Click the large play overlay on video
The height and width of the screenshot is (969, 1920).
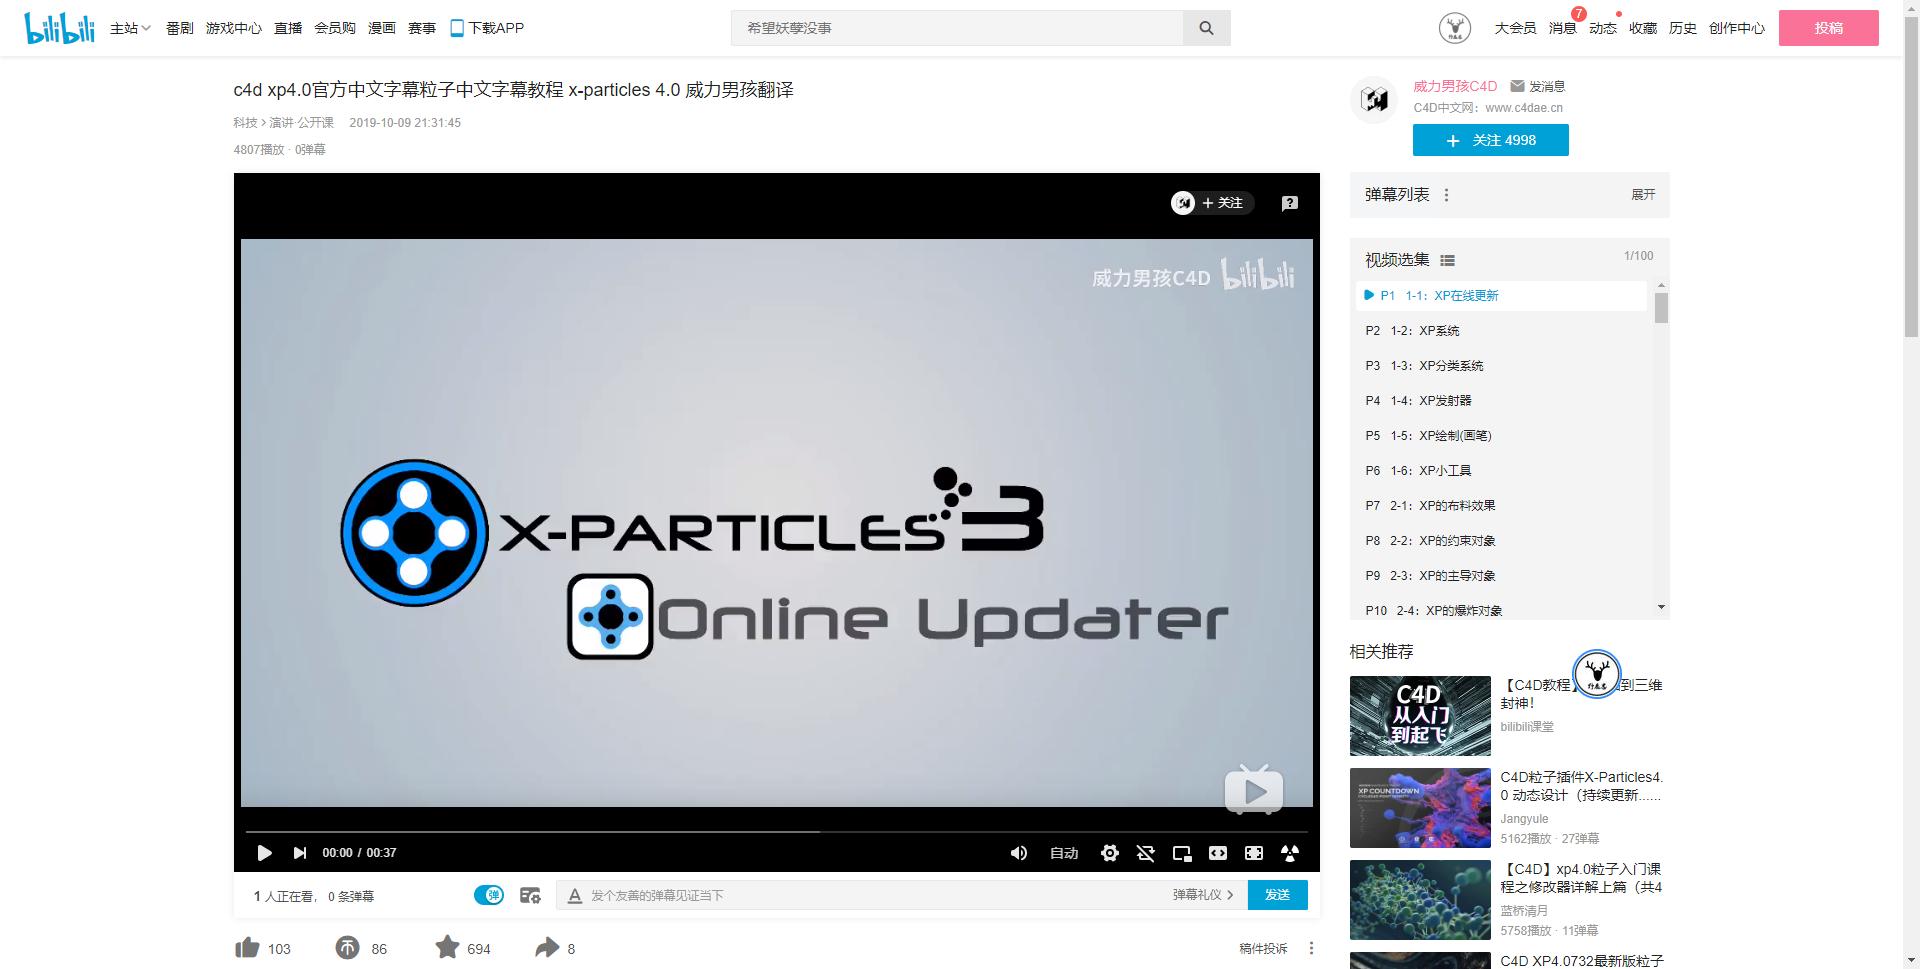(x=1254, y=790)
